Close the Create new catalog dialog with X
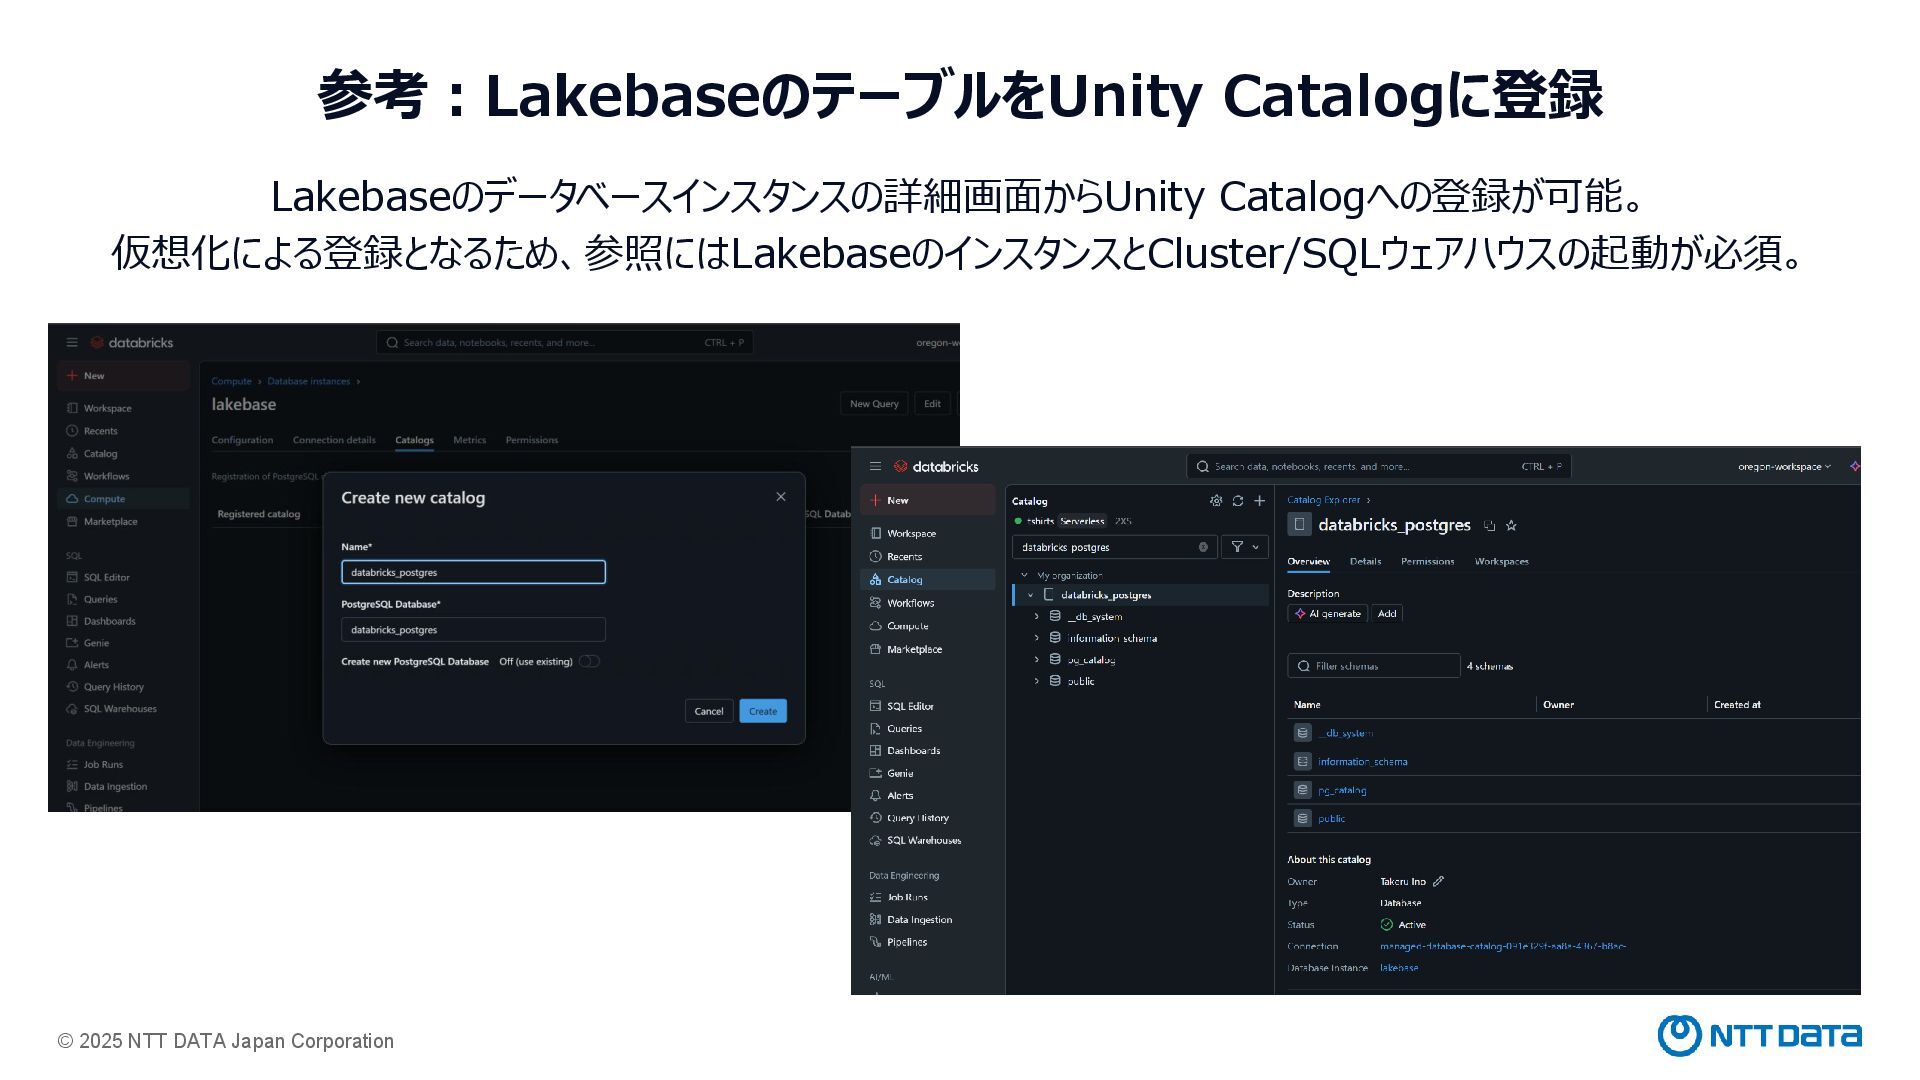 [781, 497]
